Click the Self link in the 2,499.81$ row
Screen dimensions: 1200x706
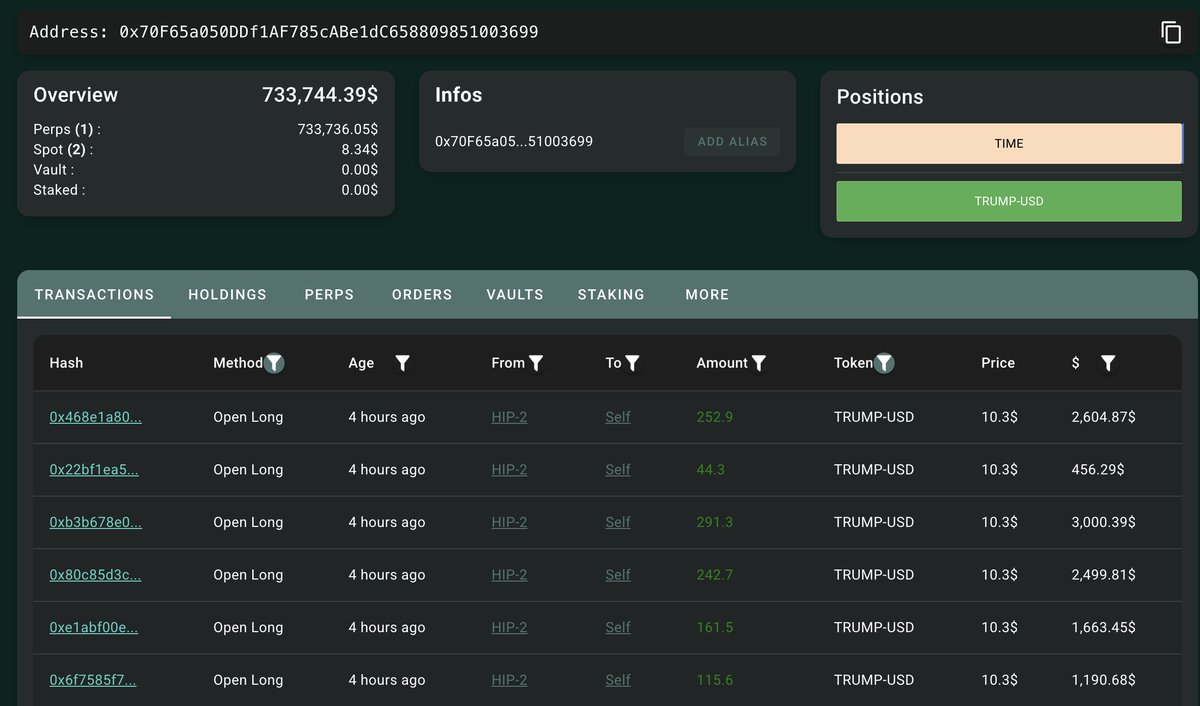coord(618,575)
